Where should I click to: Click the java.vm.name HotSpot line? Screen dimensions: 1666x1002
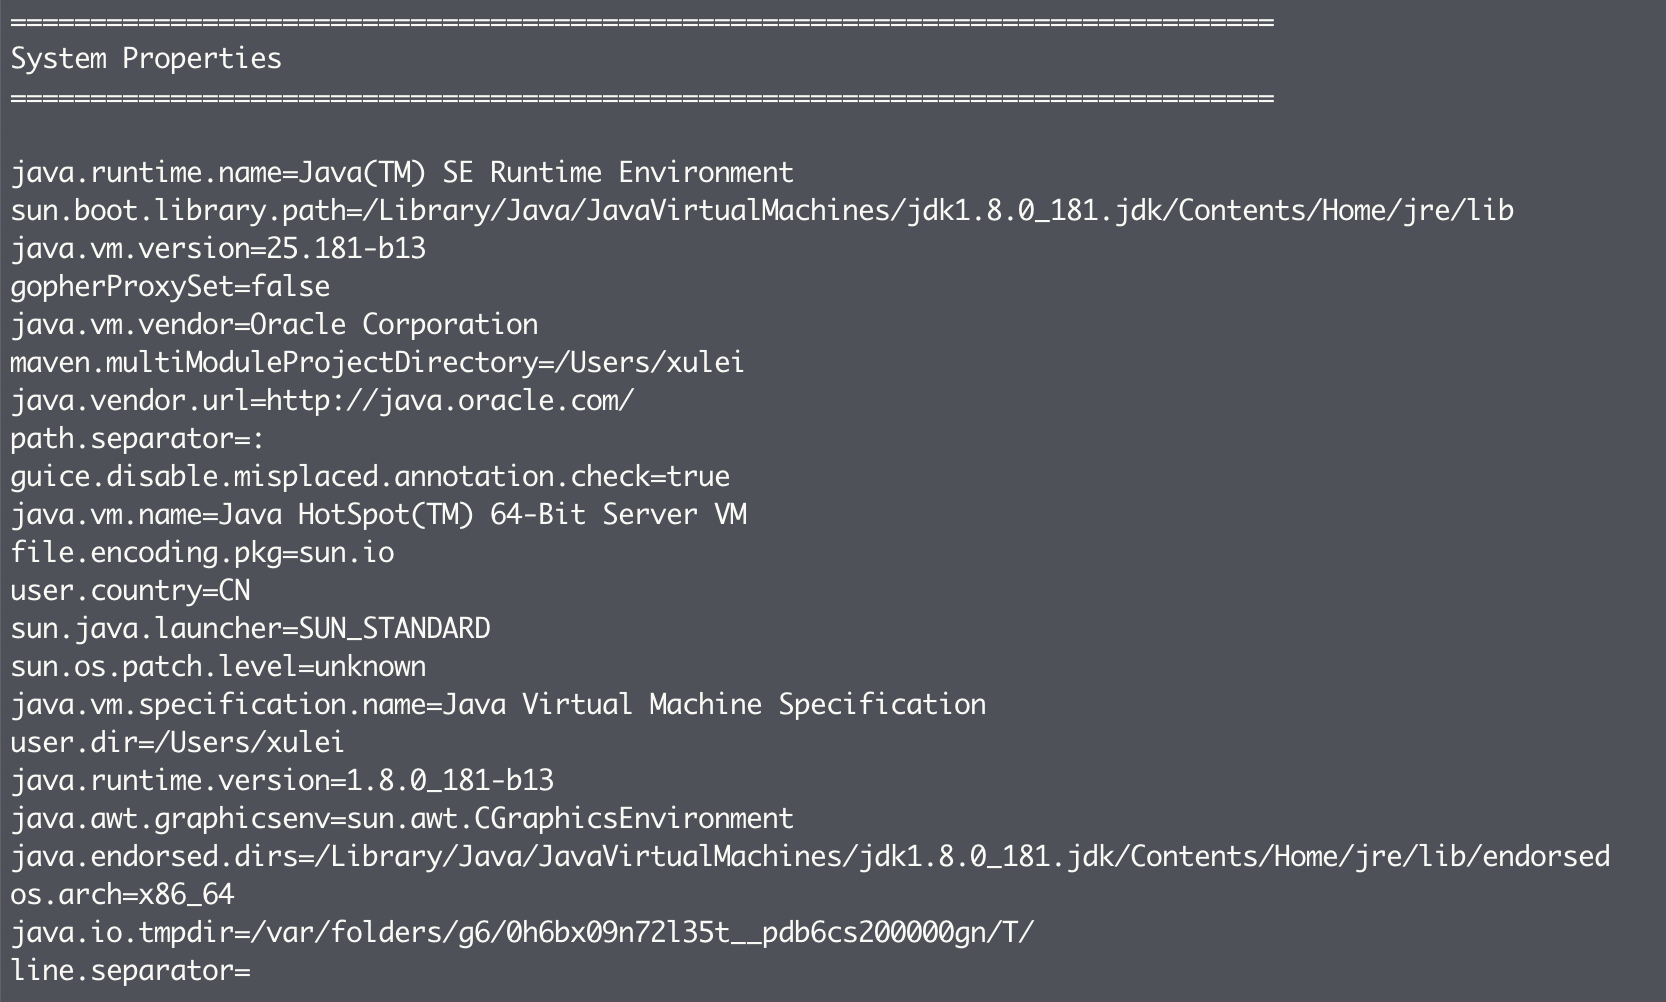378,515
